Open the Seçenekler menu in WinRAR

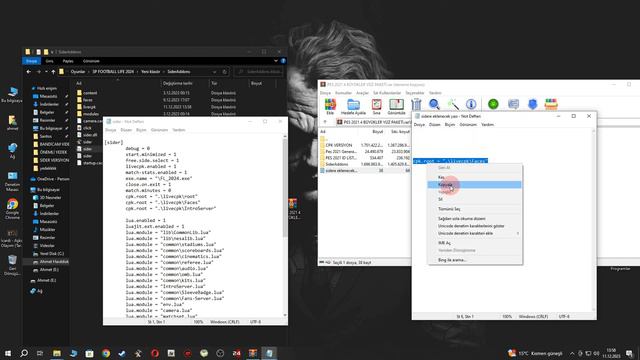tap(415, 93)
